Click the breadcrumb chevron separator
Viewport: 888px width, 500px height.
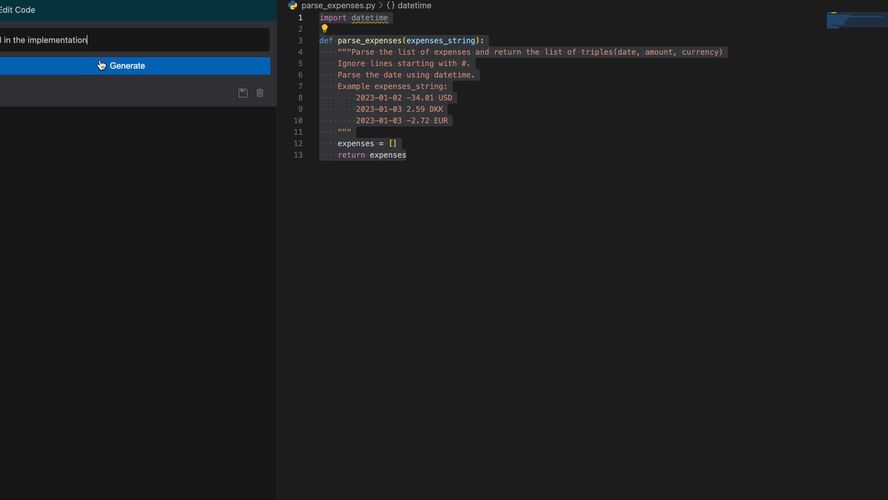click(380, 6)
